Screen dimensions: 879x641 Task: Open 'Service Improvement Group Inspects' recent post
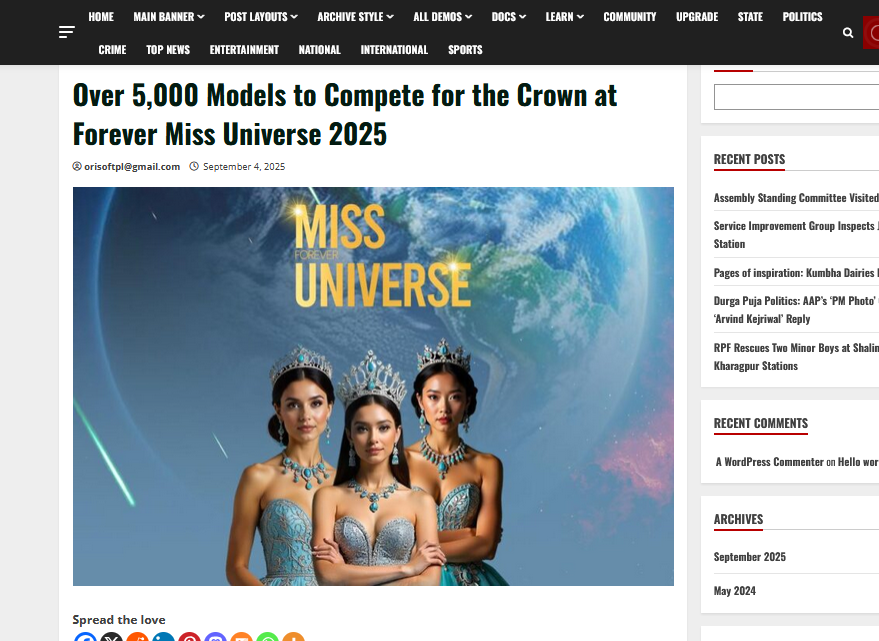click(796, 235)
